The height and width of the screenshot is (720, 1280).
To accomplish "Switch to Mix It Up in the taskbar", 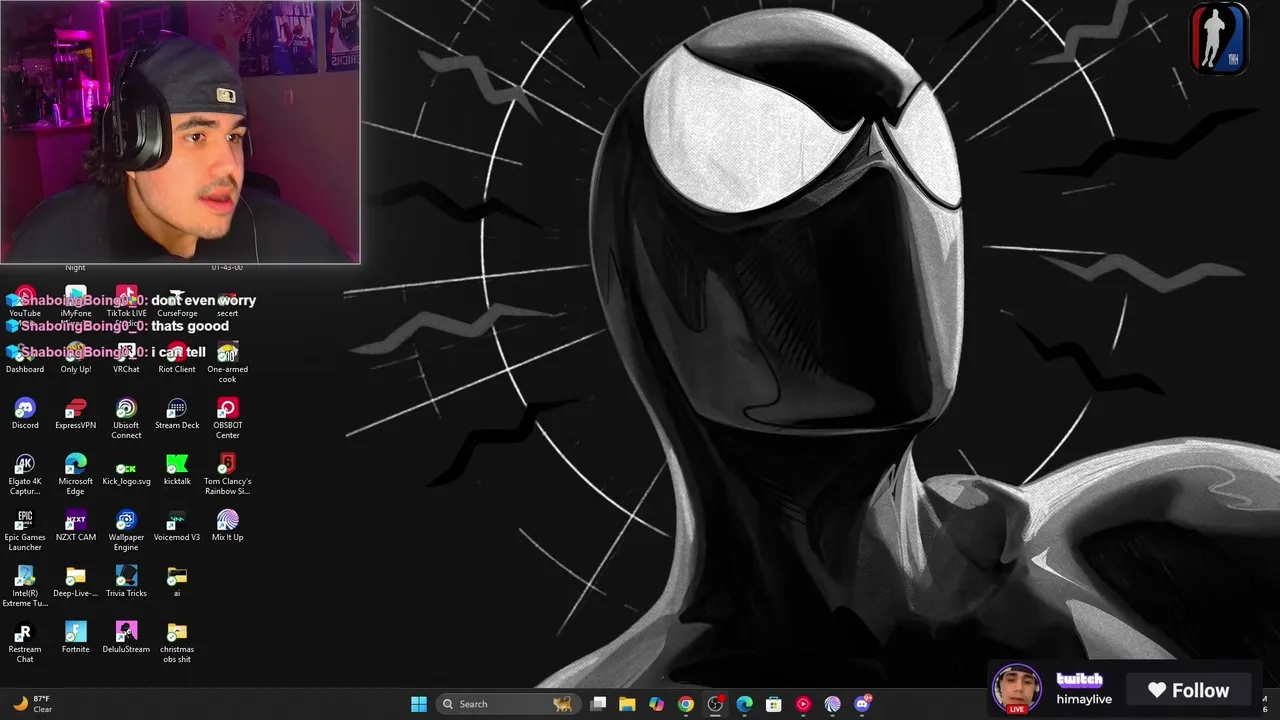I will coord(832,704).
